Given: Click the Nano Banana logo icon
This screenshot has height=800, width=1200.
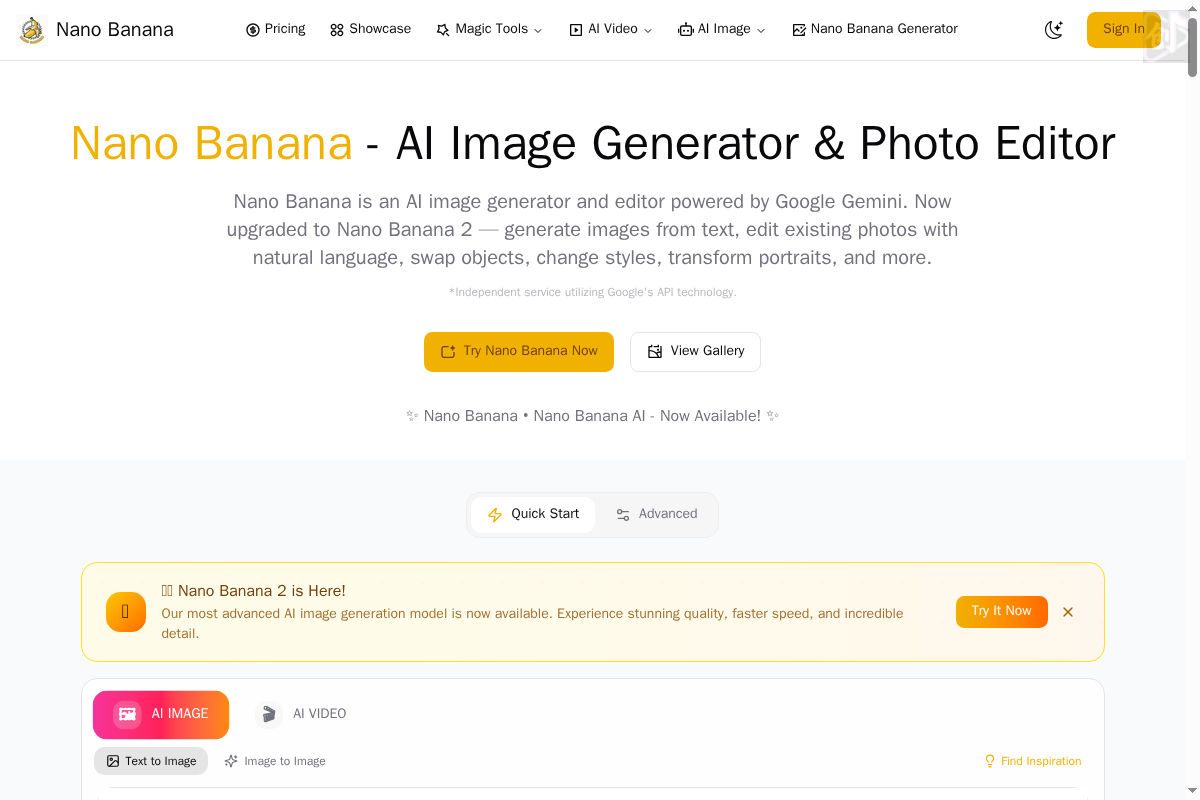Looking at the screenshot, I should click(32, 30).
